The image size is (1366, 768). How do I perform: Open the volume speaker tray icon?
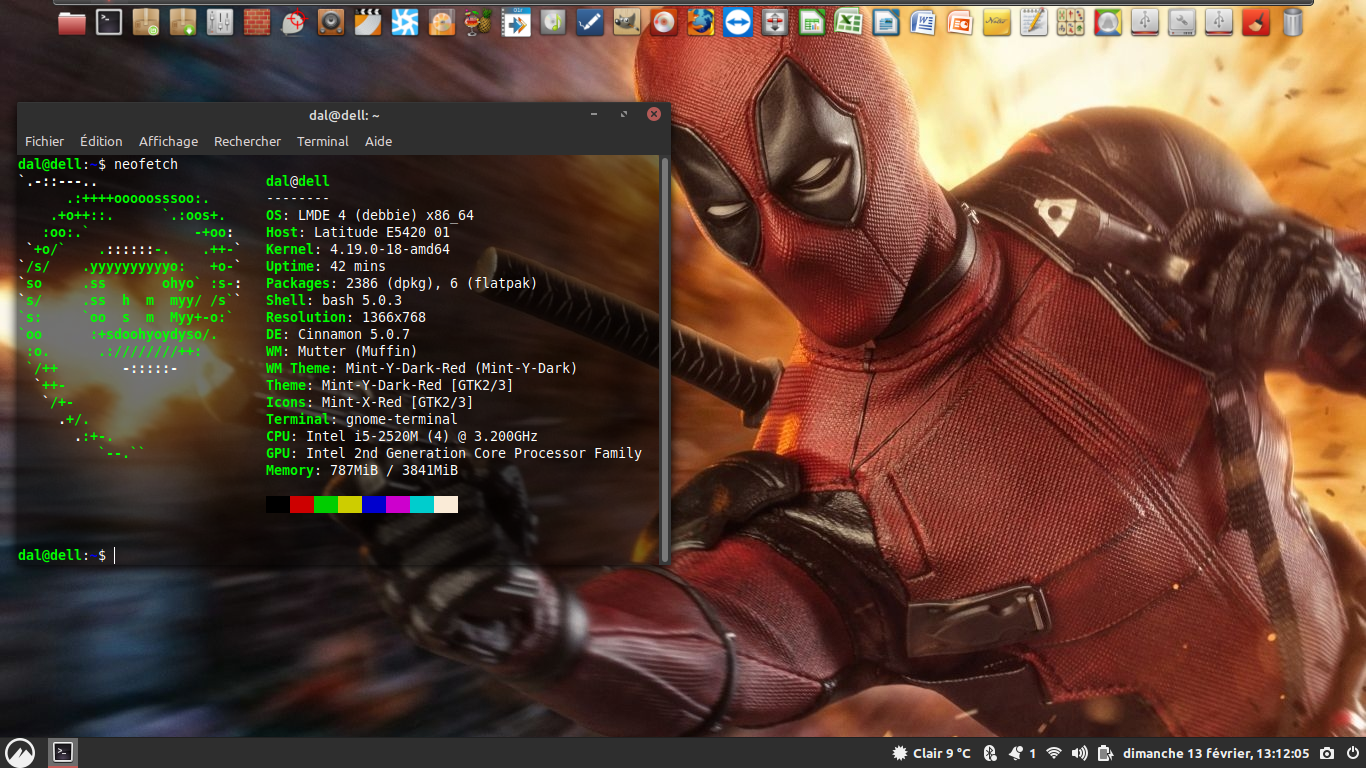[x=1079, y=753]
